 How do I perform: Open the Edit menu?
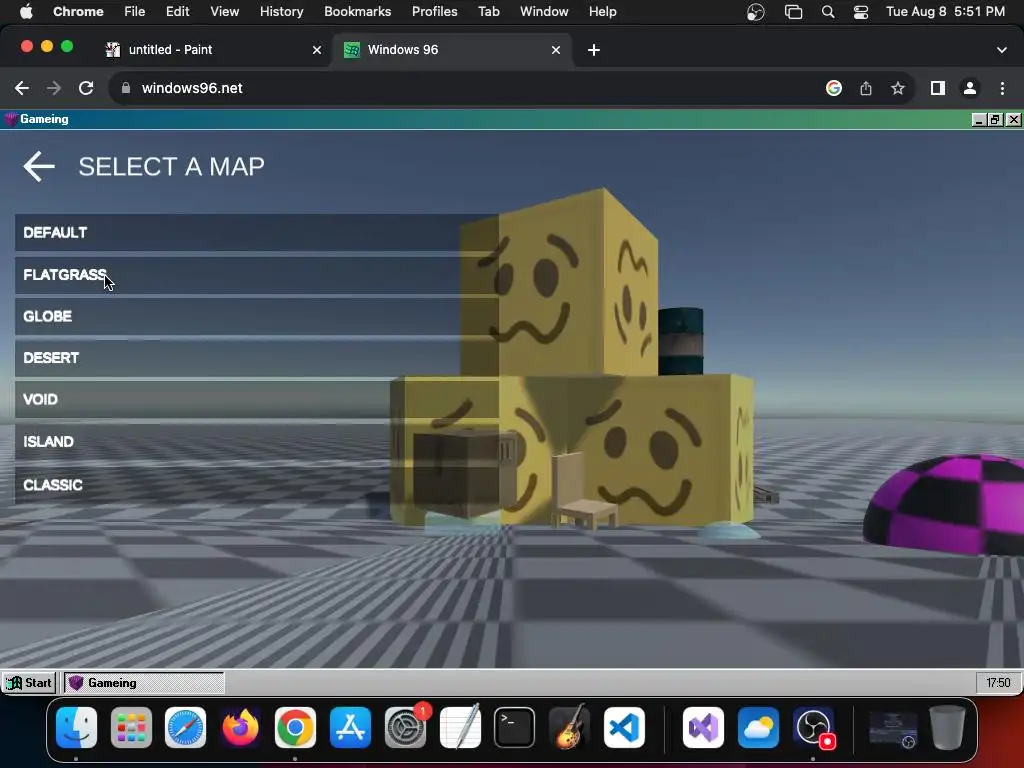pos(177,12)
